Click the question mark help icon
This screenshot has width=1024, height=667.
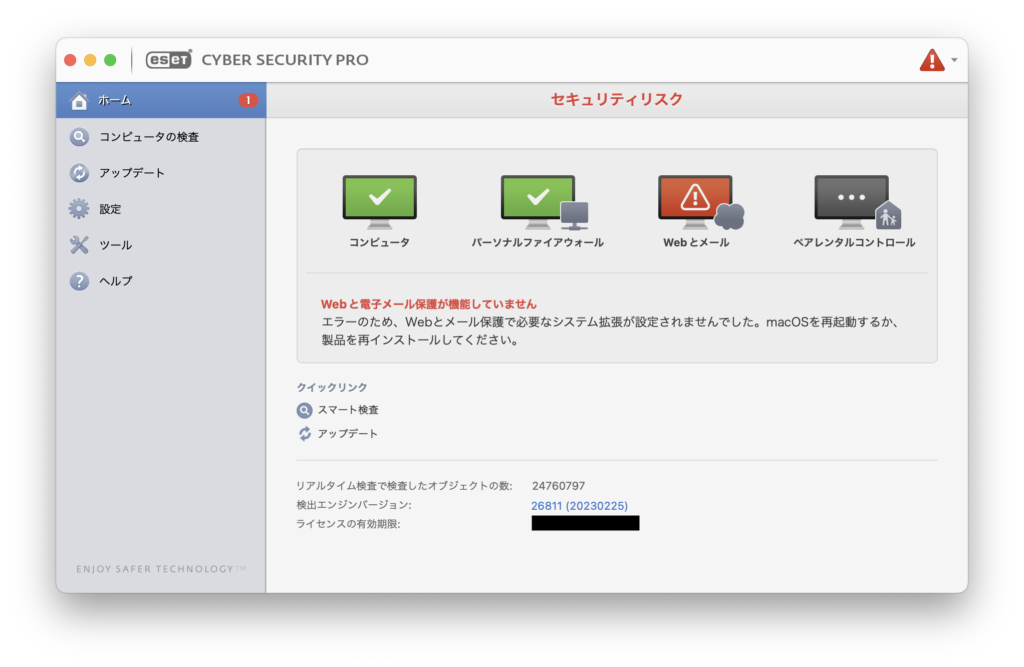coord(79,281)
